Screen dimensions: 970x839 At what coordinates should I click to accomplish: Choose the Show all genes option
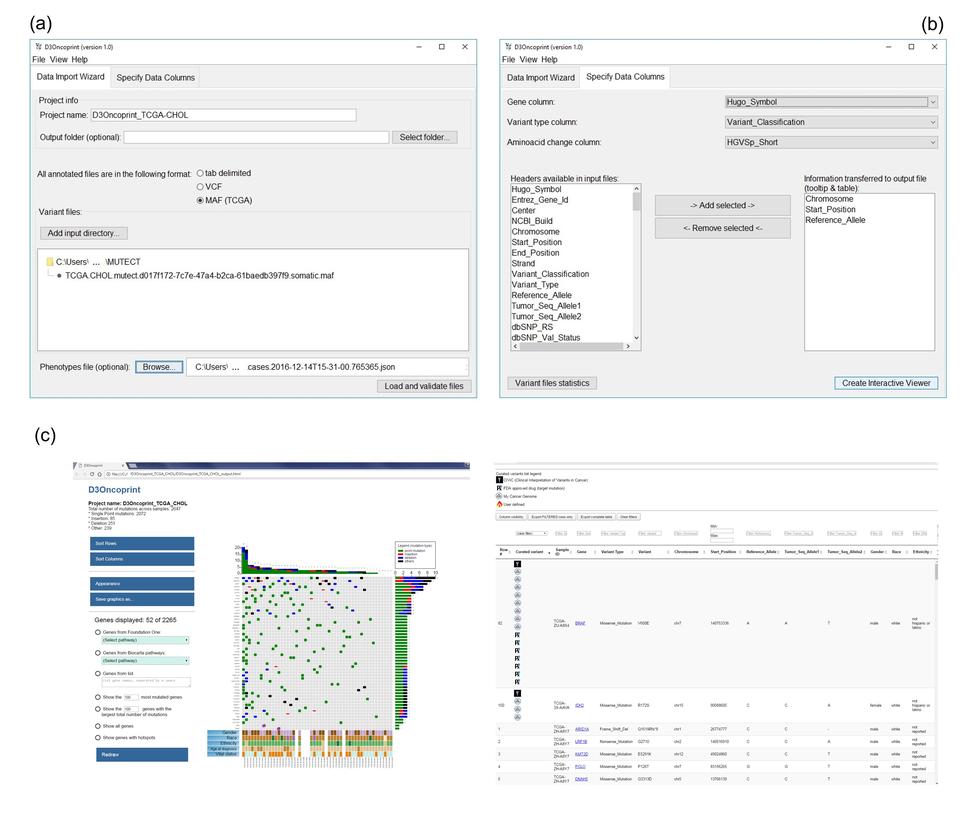(x=96, y=726)
